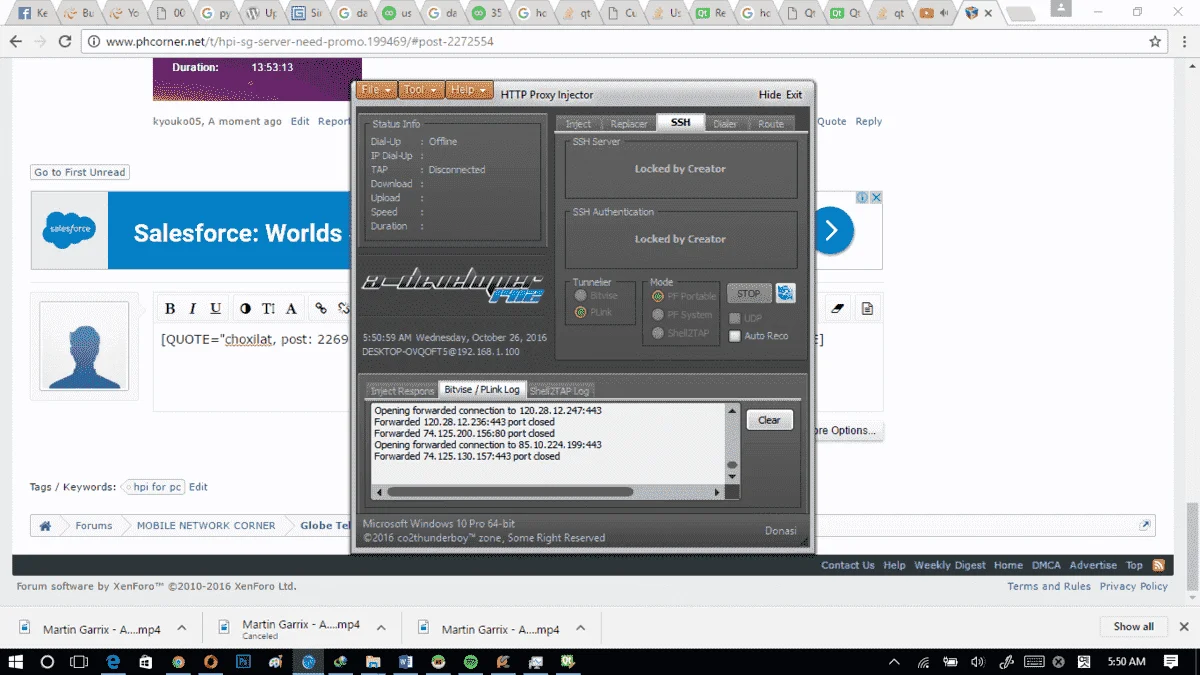
Task: Open Microsoft Word from the taskbar
Action: 406,661
